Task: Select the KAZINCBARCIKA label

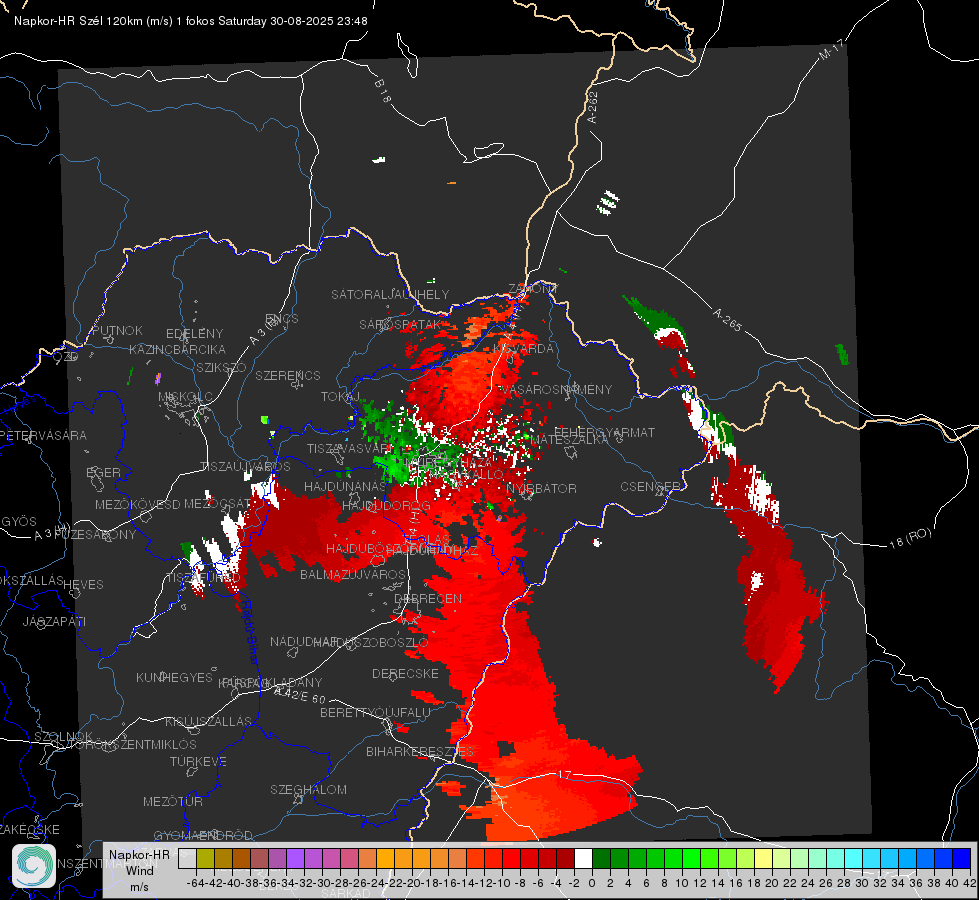Action: coord(177,349)
